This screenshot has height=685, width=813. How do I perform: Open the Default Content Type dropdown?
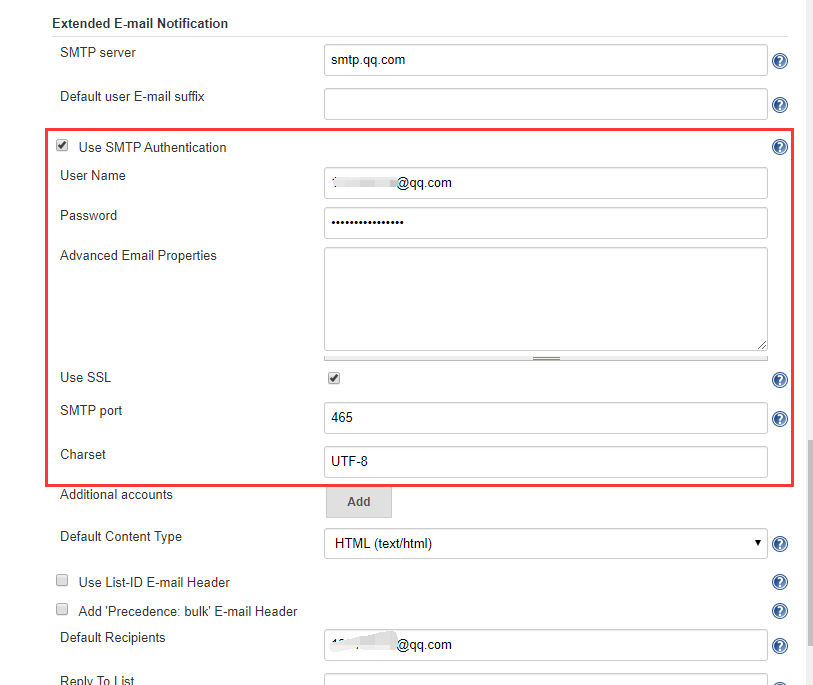point(545,544)
